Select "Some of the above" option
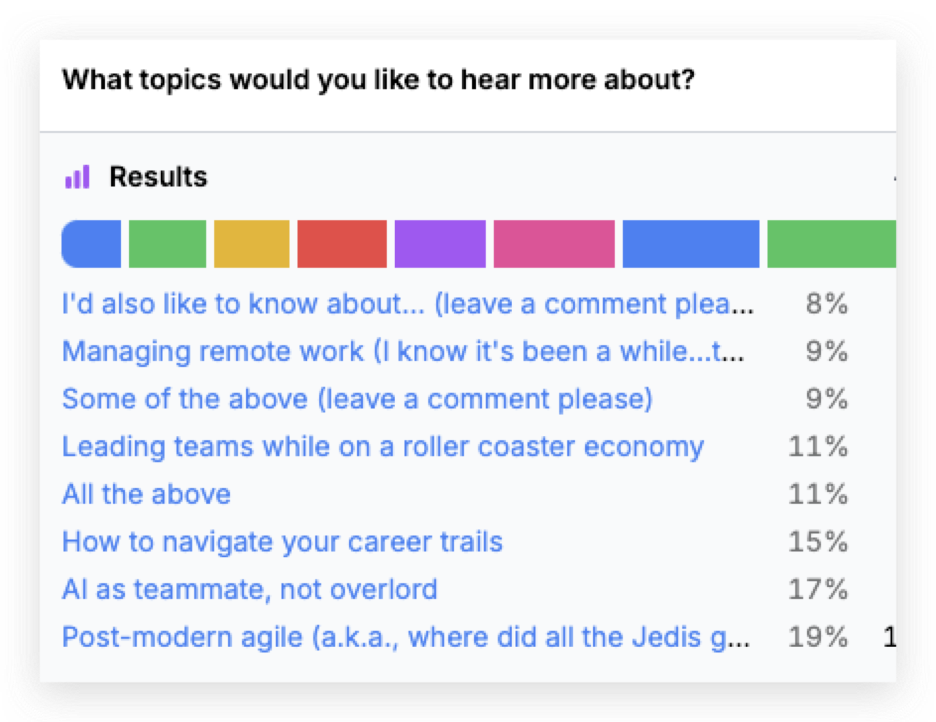Viewport: 936px width, 722px height. 357,399
